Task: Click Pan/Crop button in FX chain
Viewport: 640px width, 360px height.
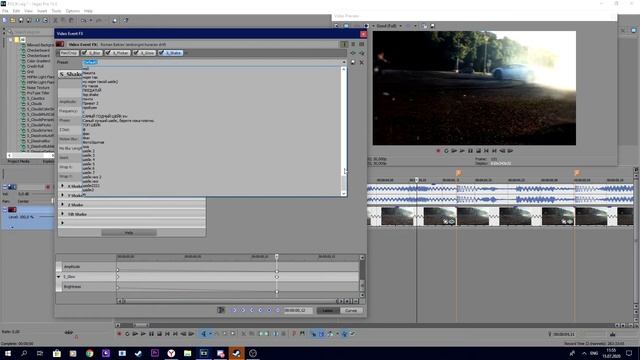Action: point(69,53)
